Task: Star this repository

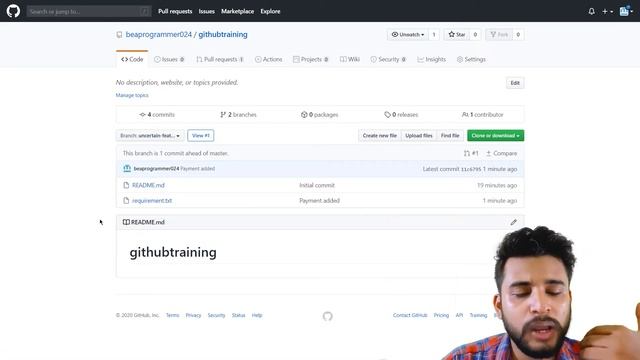Action: (x=457, y=35)
